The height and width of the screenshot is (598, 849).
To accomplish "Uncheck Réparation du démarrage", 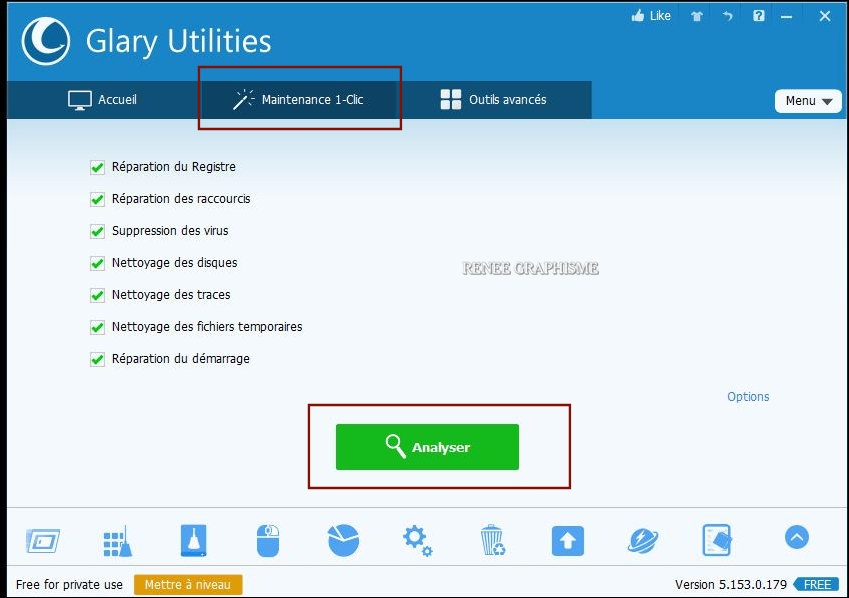I will 97,359.
